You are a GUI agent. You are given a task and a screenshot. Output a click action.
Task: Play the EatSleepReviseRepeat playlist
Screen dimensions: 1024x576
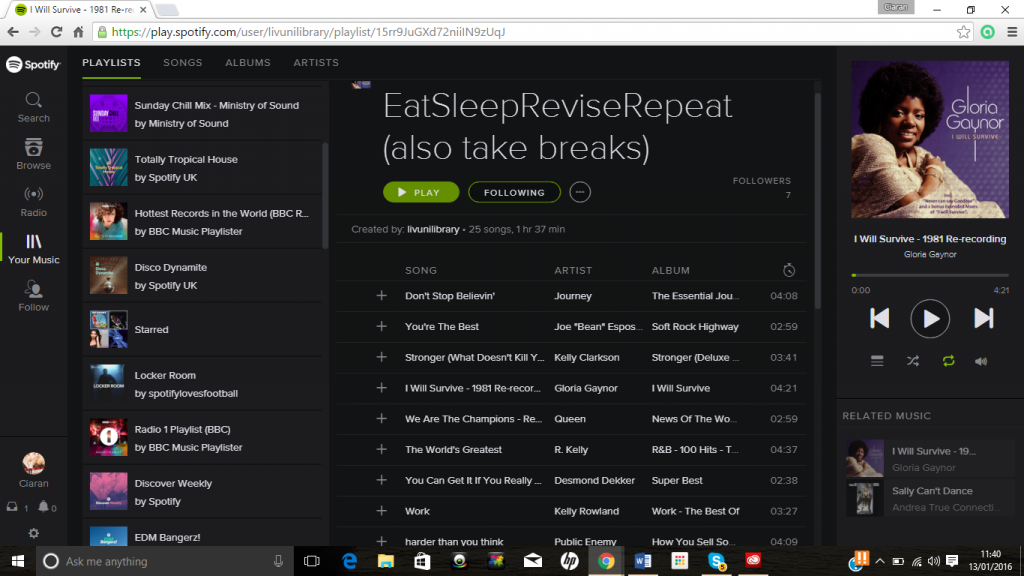[x=421, y=192]
